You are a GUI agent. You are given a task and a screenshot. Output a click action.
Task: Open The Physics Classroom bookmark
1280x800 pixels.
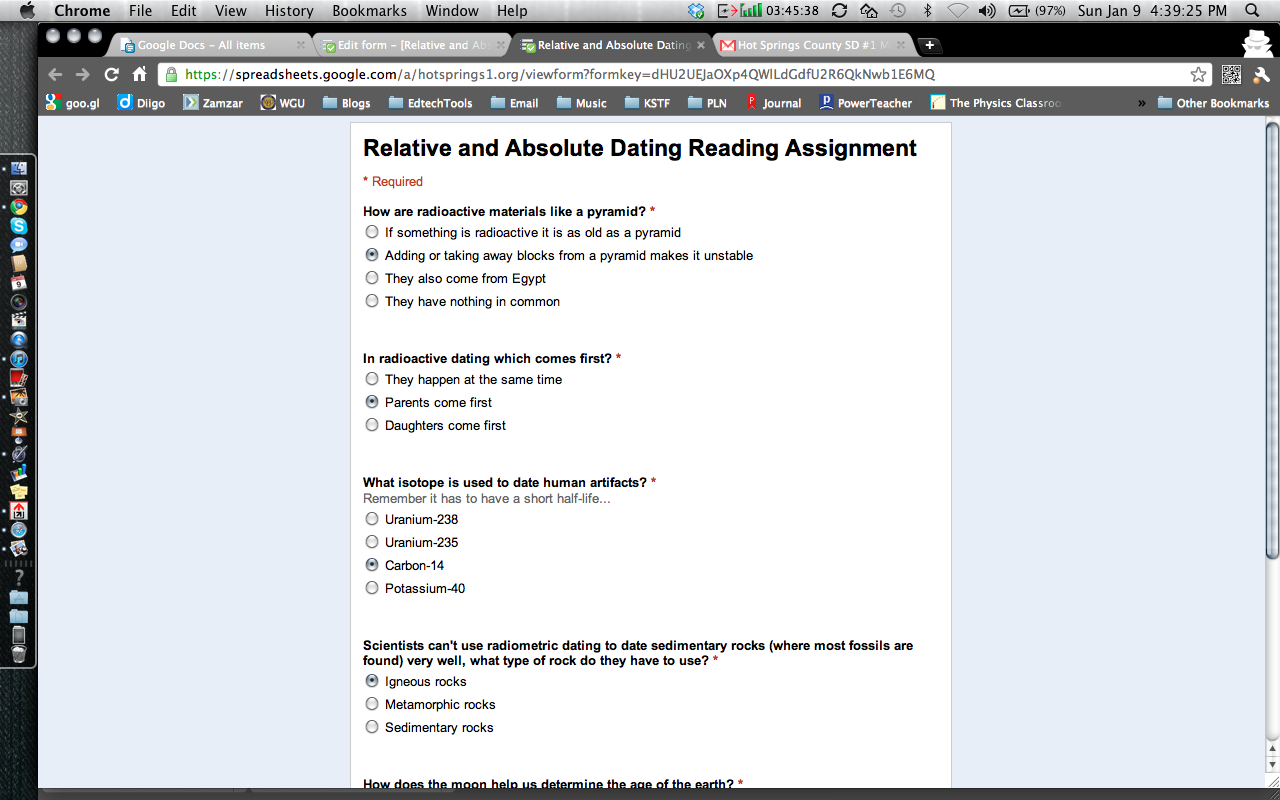coord(996,103)
